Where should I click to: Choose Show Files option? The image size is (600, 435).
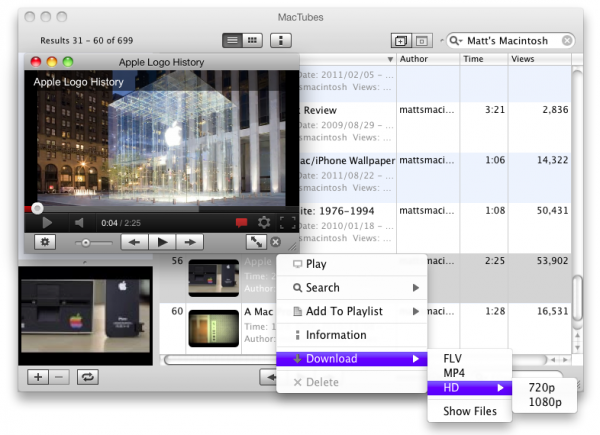point(470,411)
